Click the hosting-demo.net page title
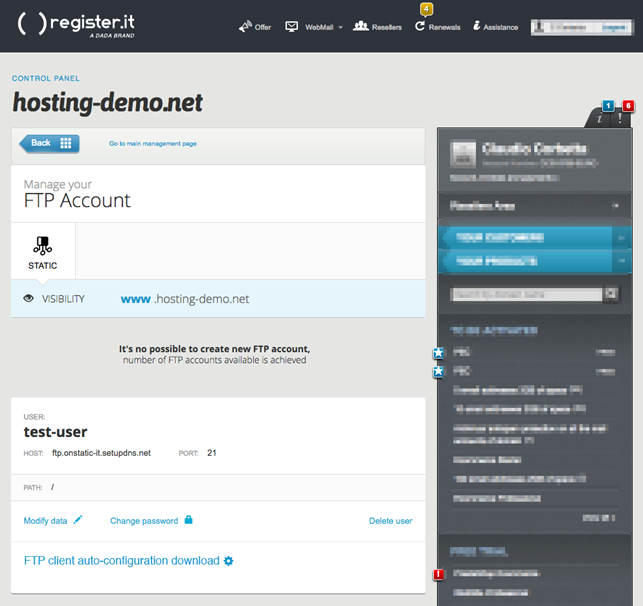 click(107, 102)
